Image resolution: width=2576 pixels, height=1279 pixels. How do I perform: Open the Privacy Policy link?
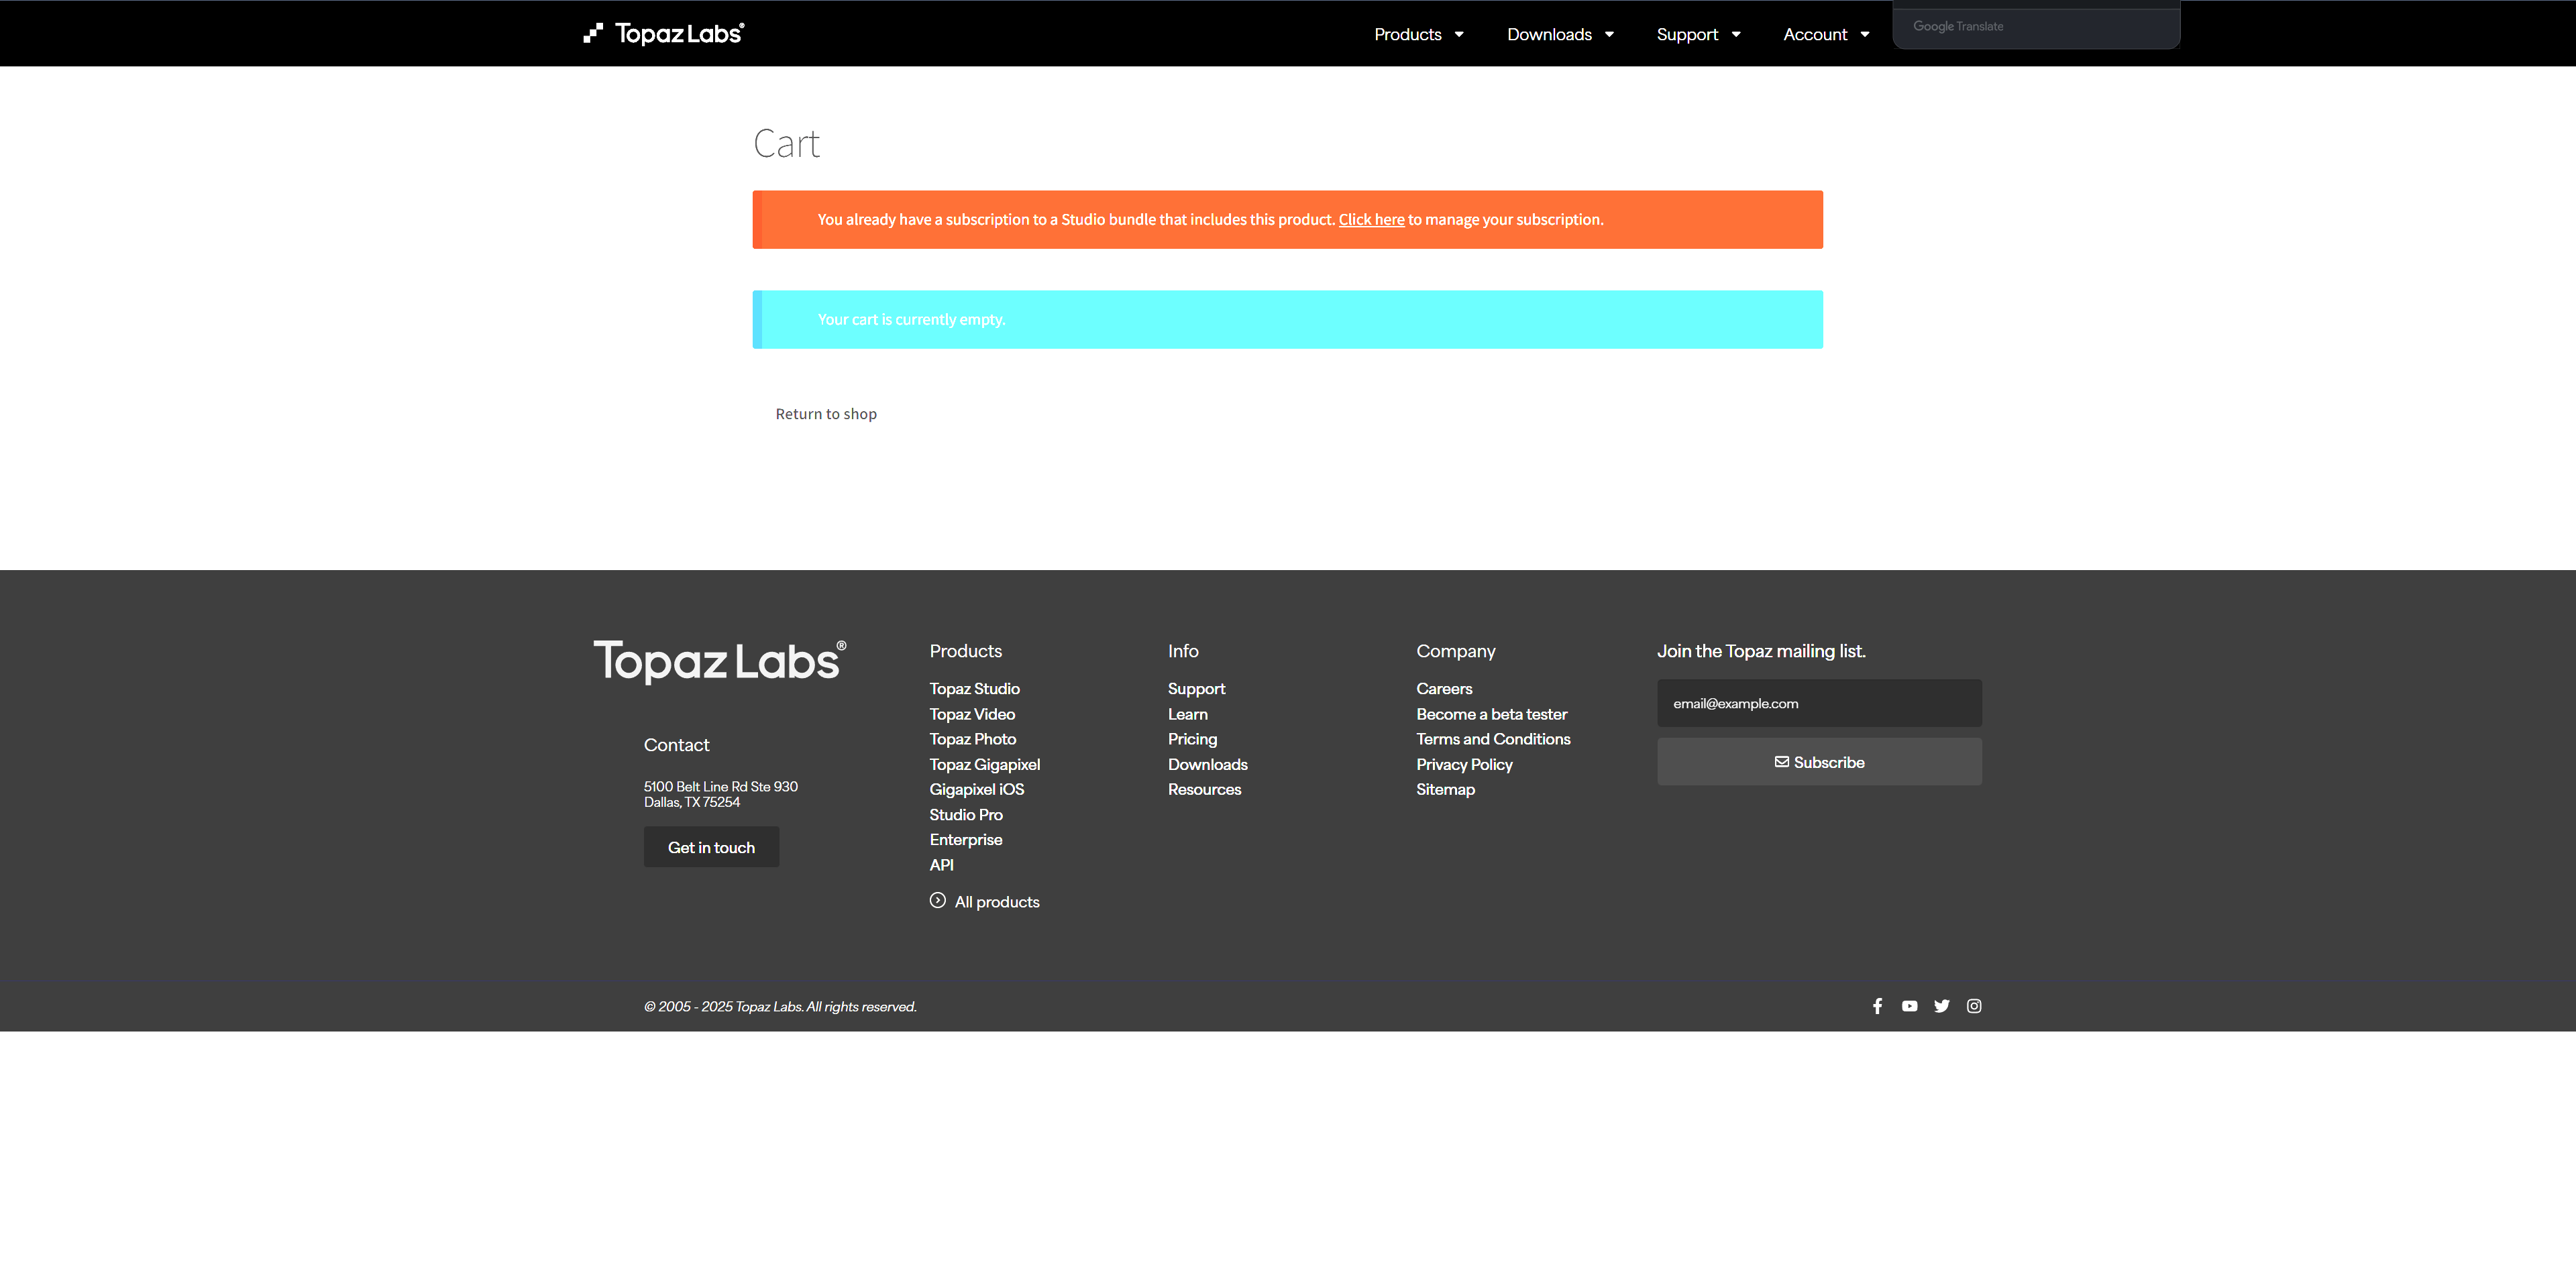tap(1463, 764)
